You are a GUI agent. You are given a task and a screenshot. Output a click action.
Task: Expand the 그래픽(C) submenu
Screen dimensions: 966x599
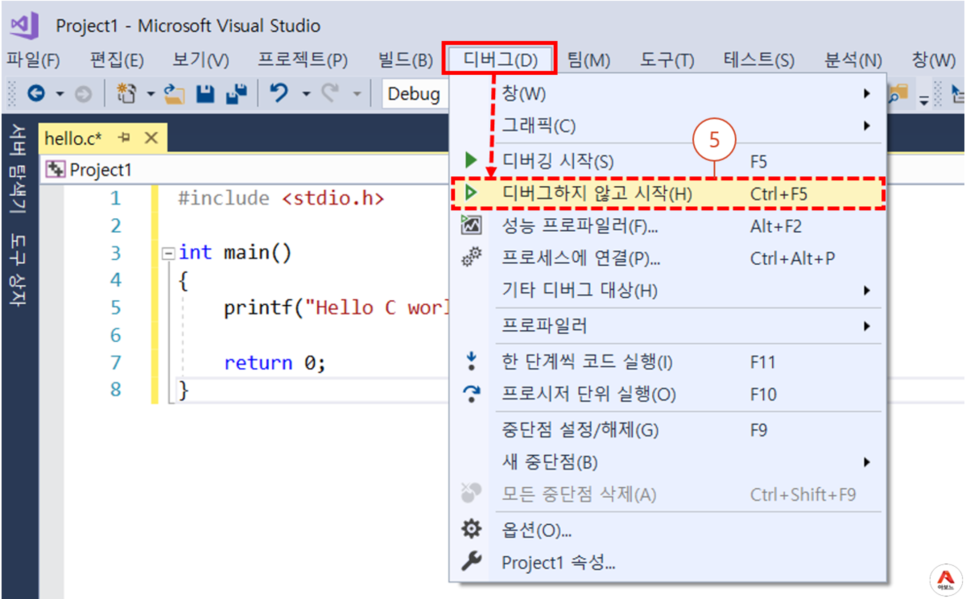(x=668, y=126)
